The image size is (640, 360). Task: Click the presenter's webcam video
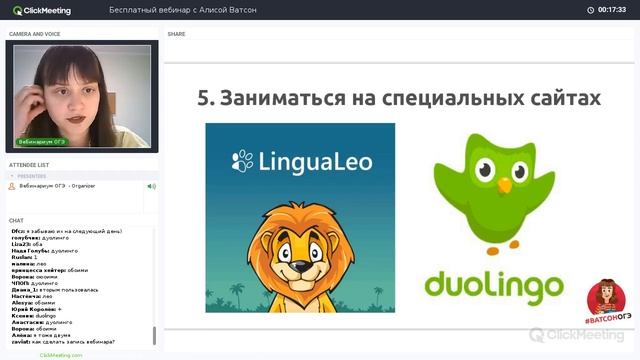82,96
